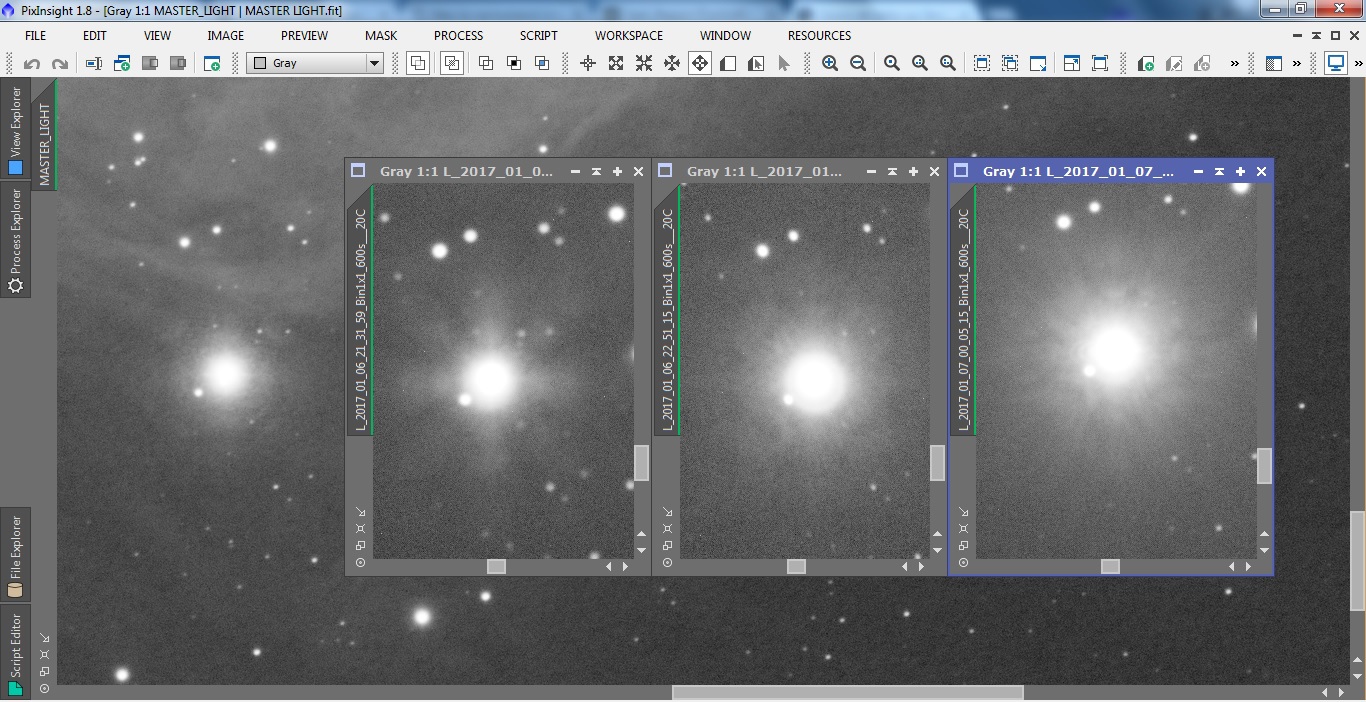Click the striped panel icon near toolbar end
The height and width of the screenshot is (702, 1366).
point(1273,63)
